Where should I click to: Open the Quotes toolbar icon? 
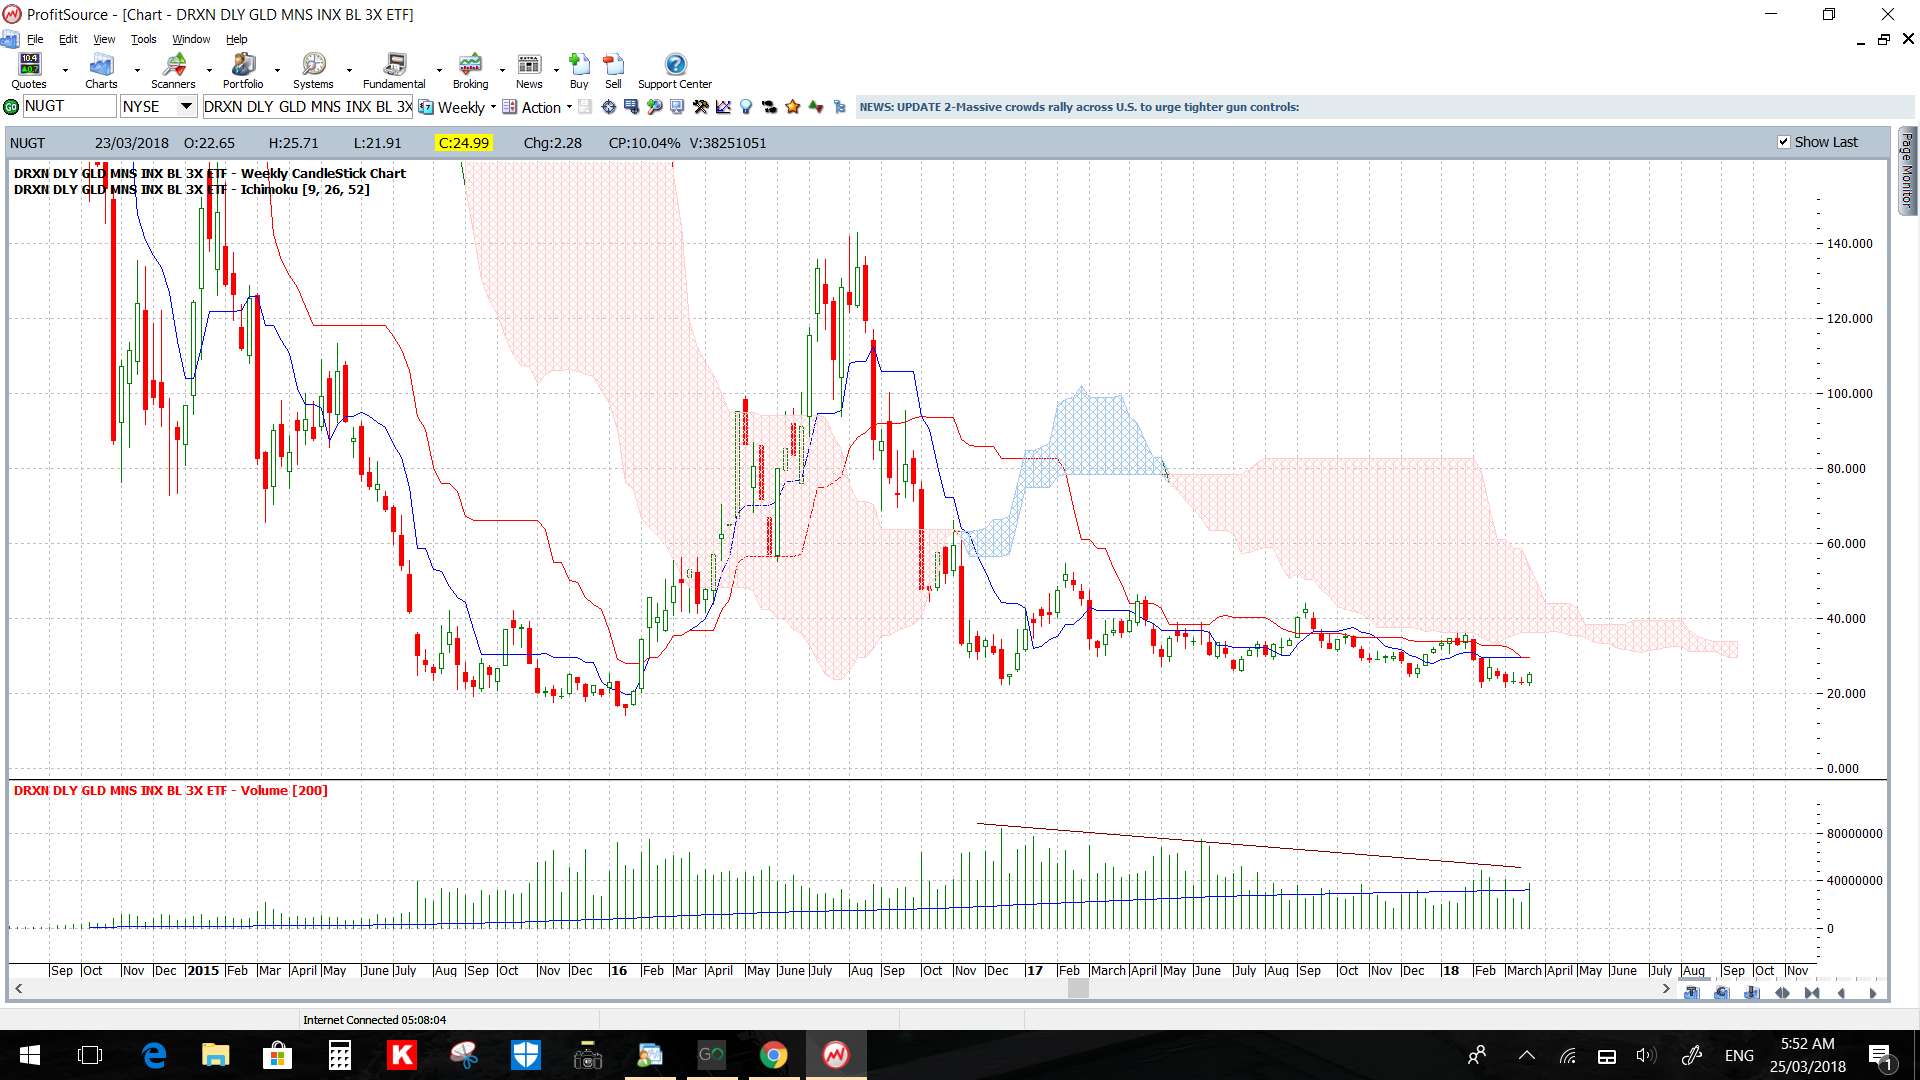coord(29,71)
